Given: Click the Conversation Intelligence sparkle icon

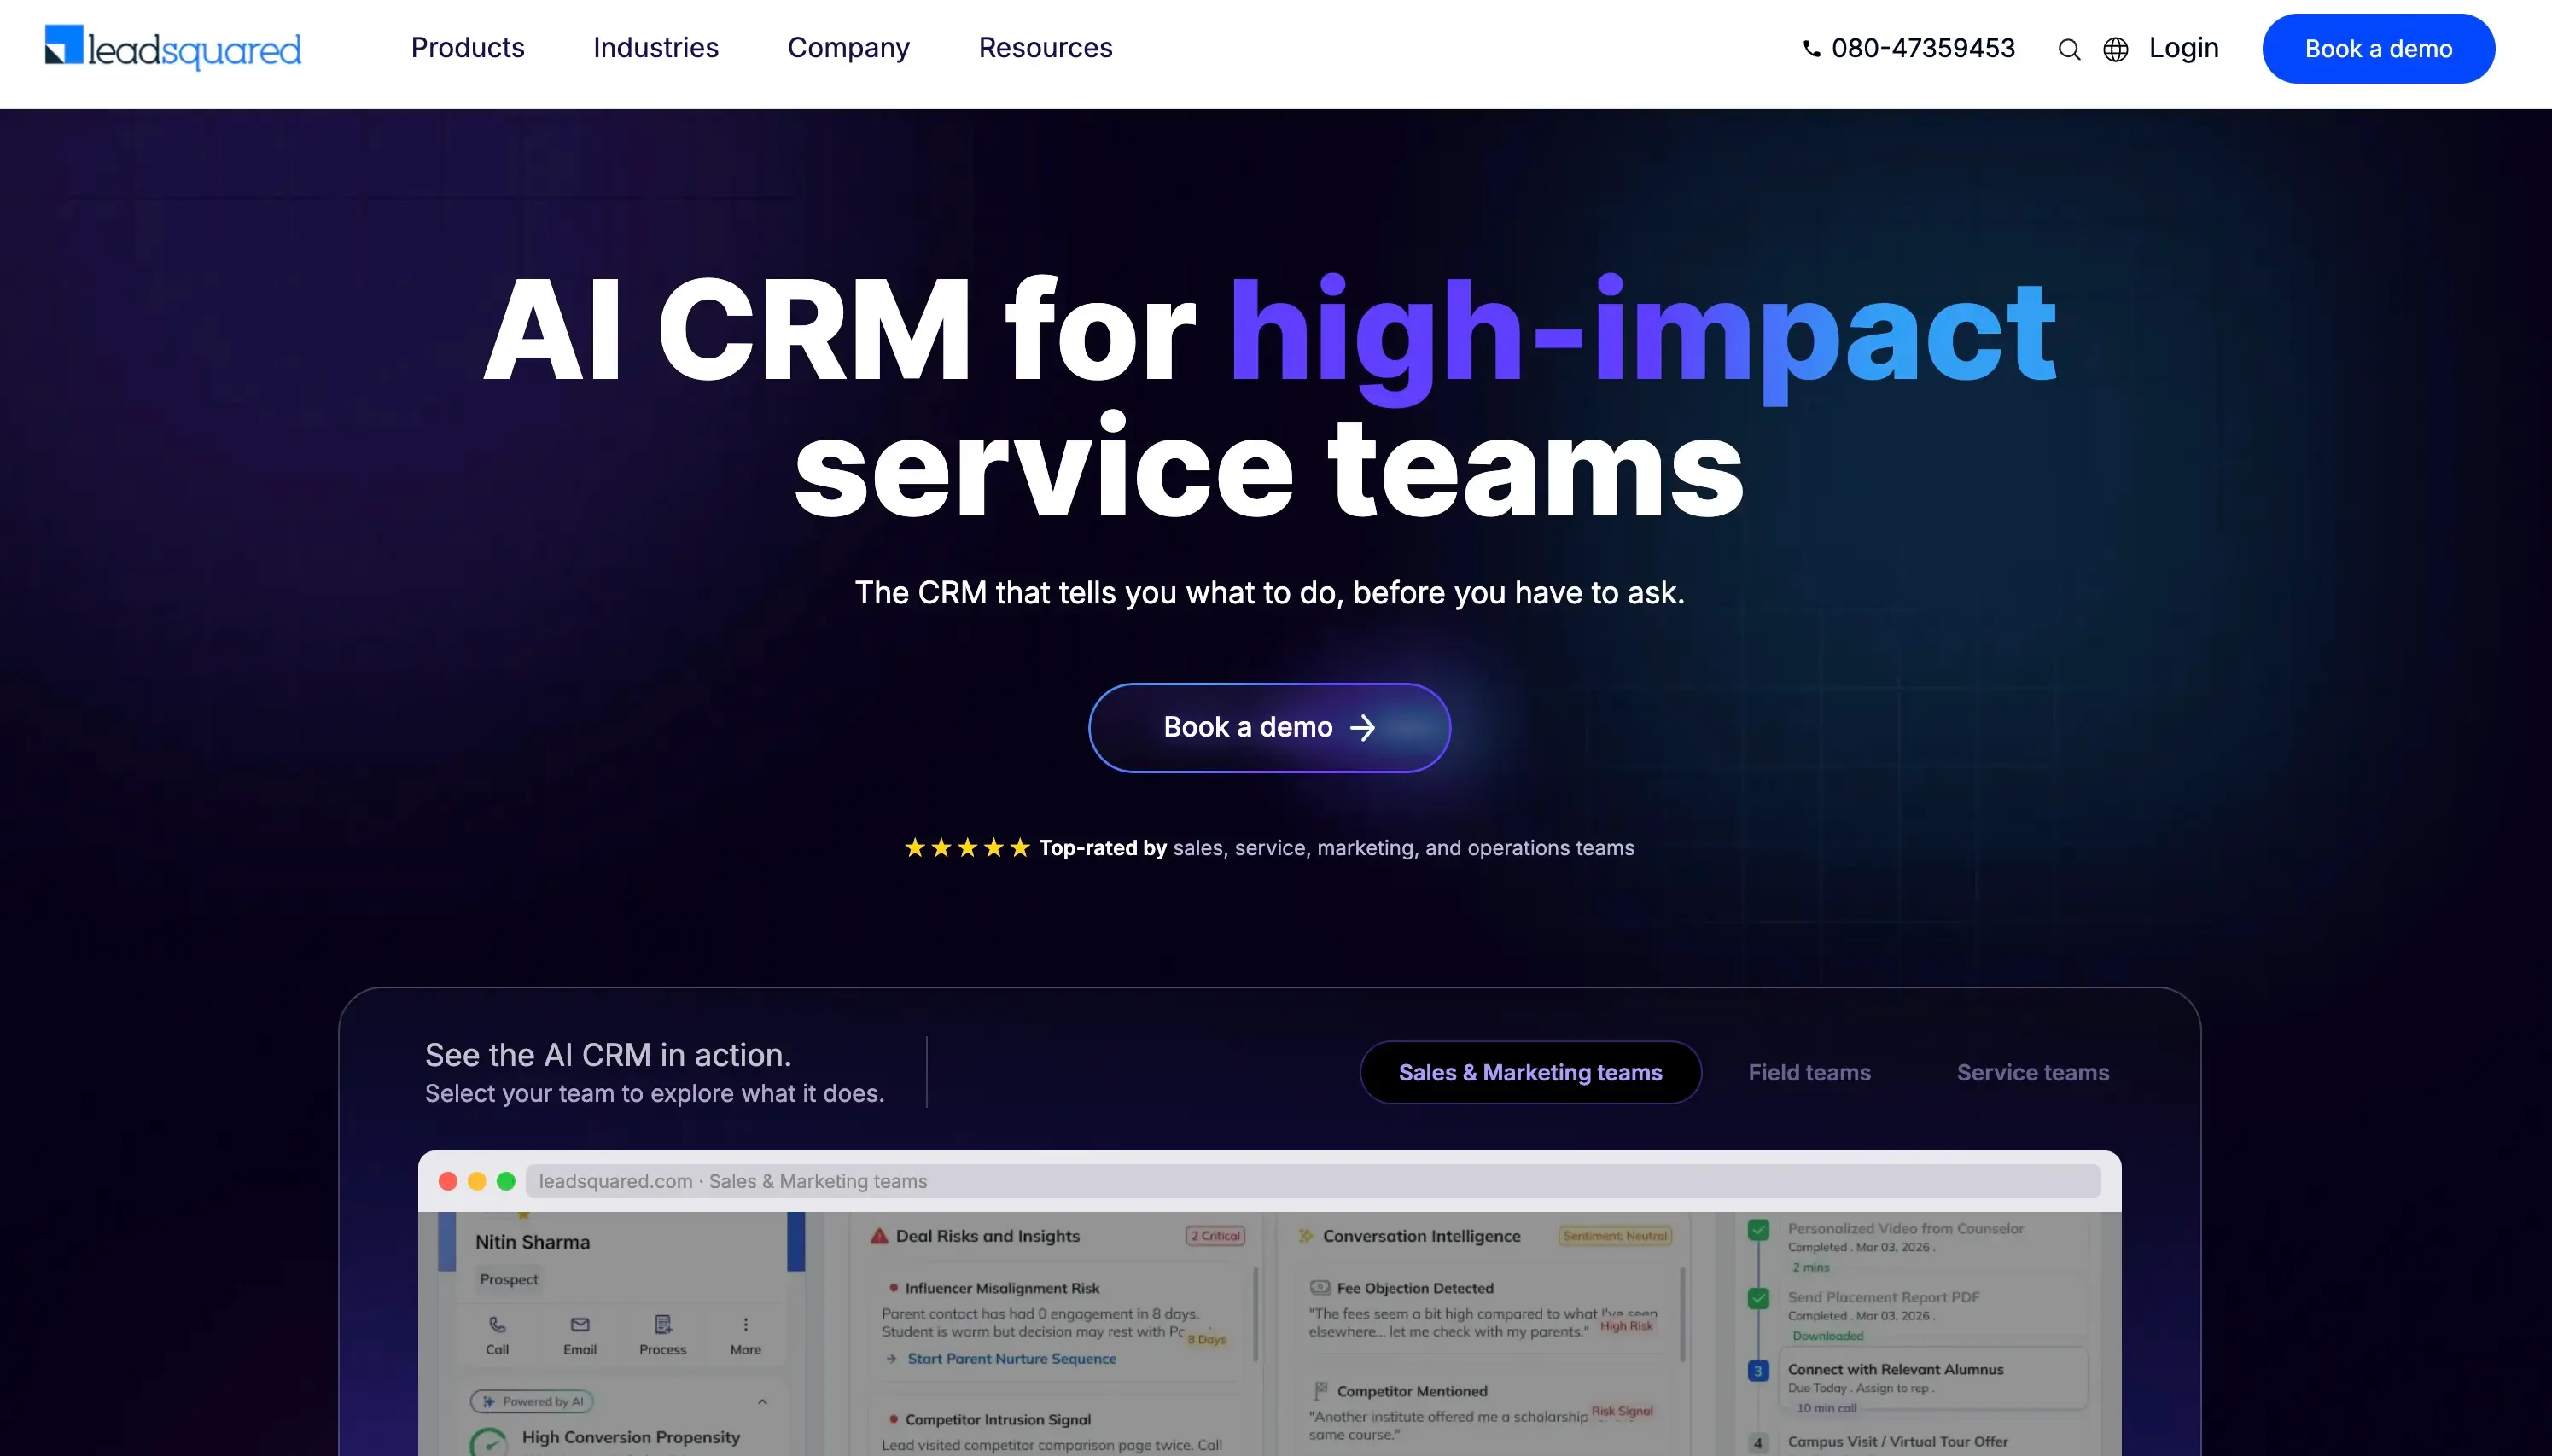Looking at the screenshot, I should point(1305,1236).
